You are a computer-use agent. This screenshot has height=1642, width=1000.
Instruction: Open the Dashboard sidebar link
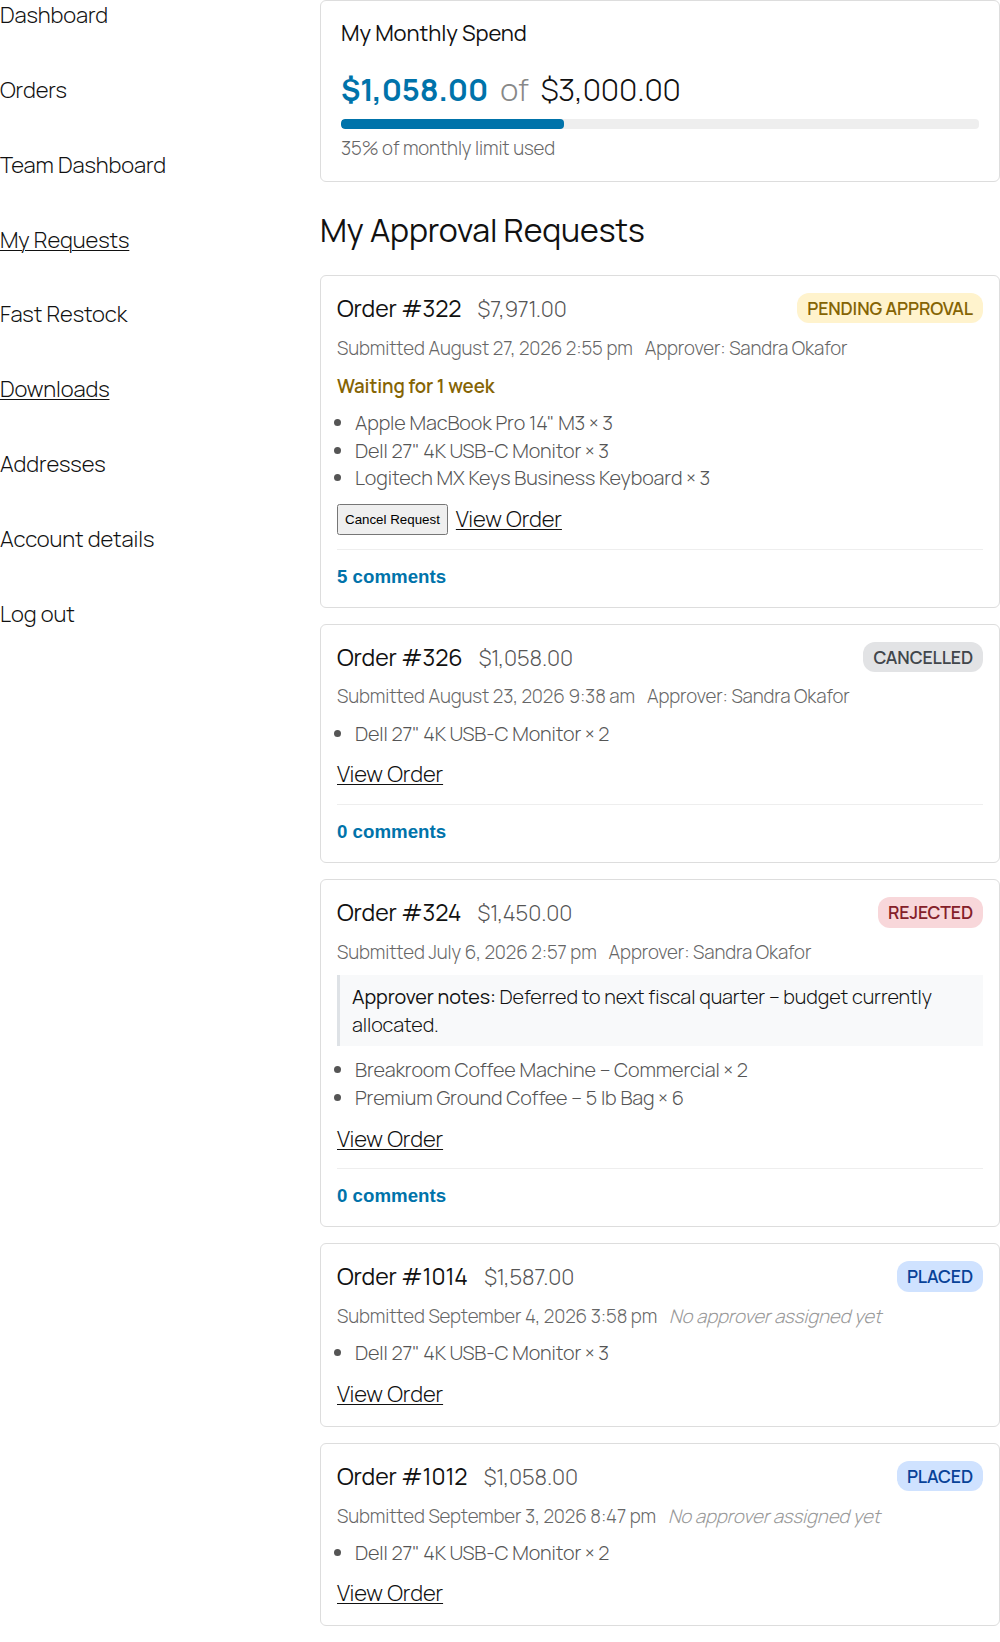(x=54, y=16)
